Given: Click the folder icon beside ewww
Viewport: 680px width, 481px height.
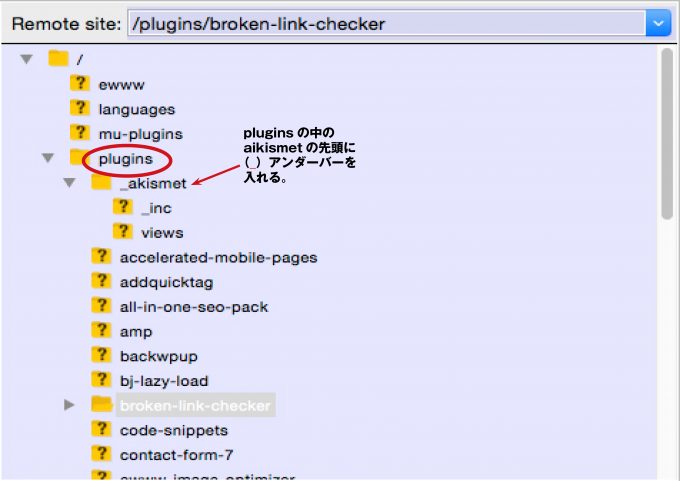Looking at the screenshot, I should coord(79,84).
